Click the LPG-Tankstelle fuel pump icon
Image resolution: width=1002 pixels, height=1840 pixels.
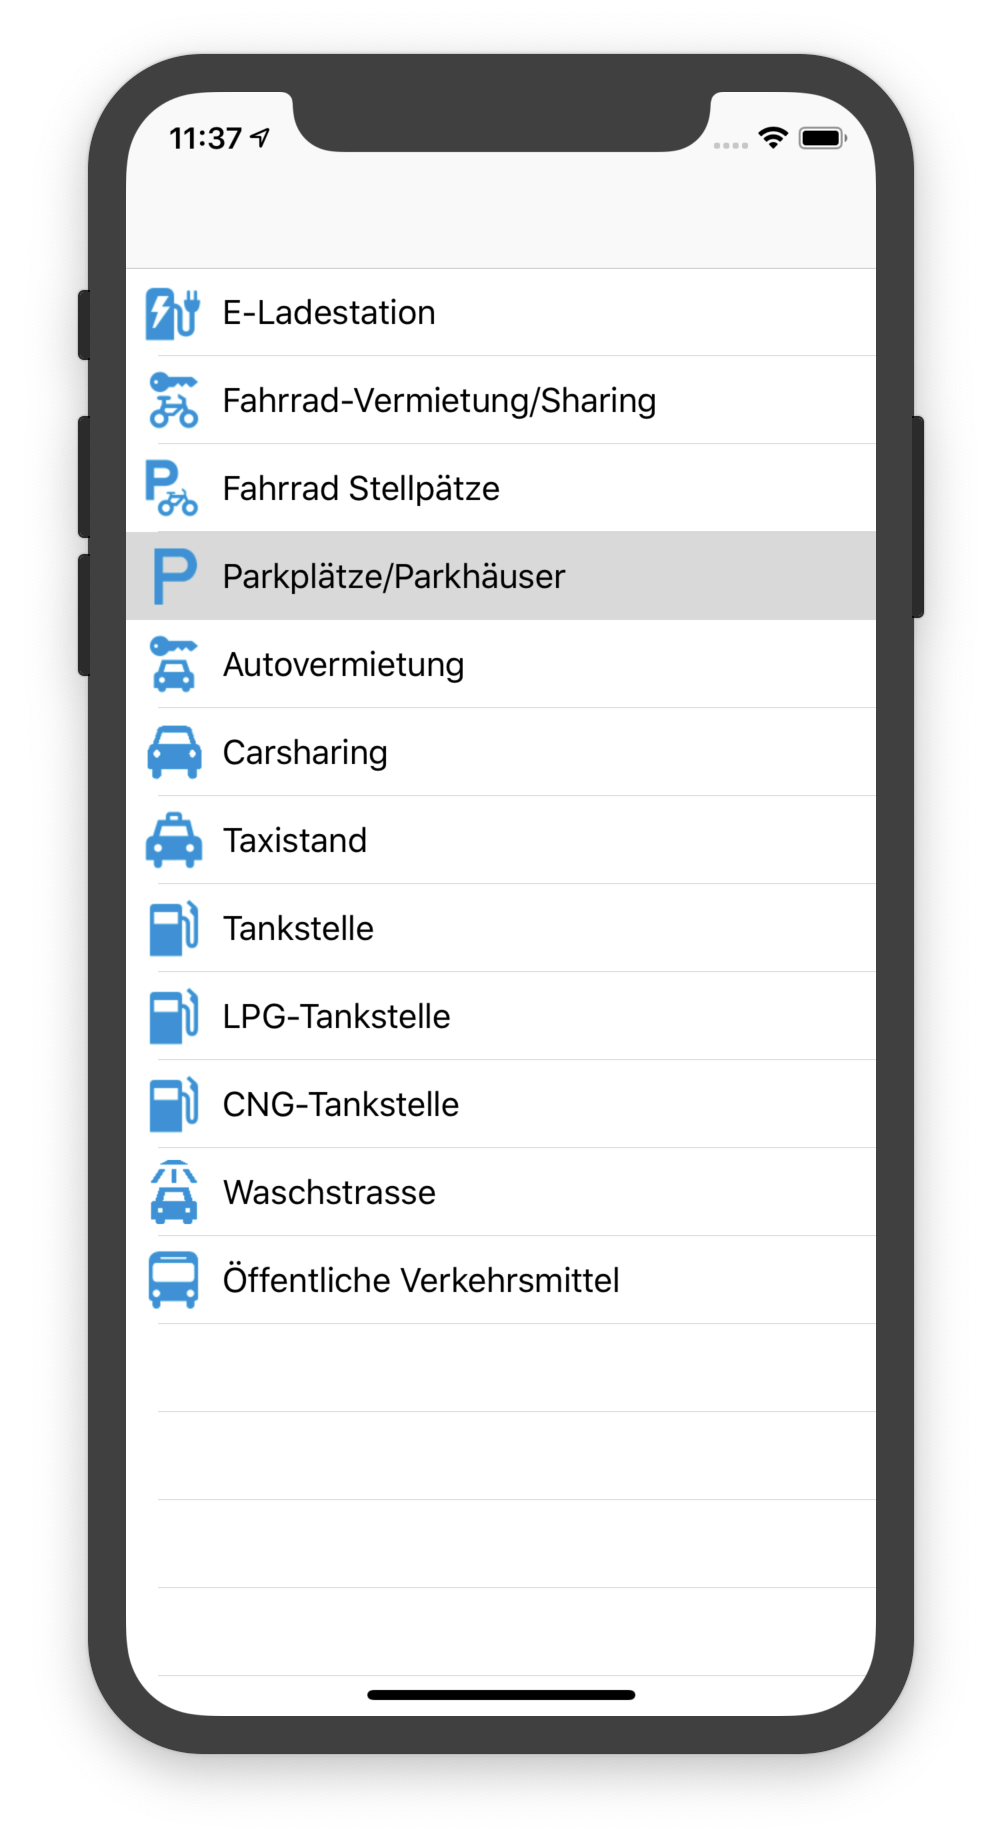point(173,1017)
